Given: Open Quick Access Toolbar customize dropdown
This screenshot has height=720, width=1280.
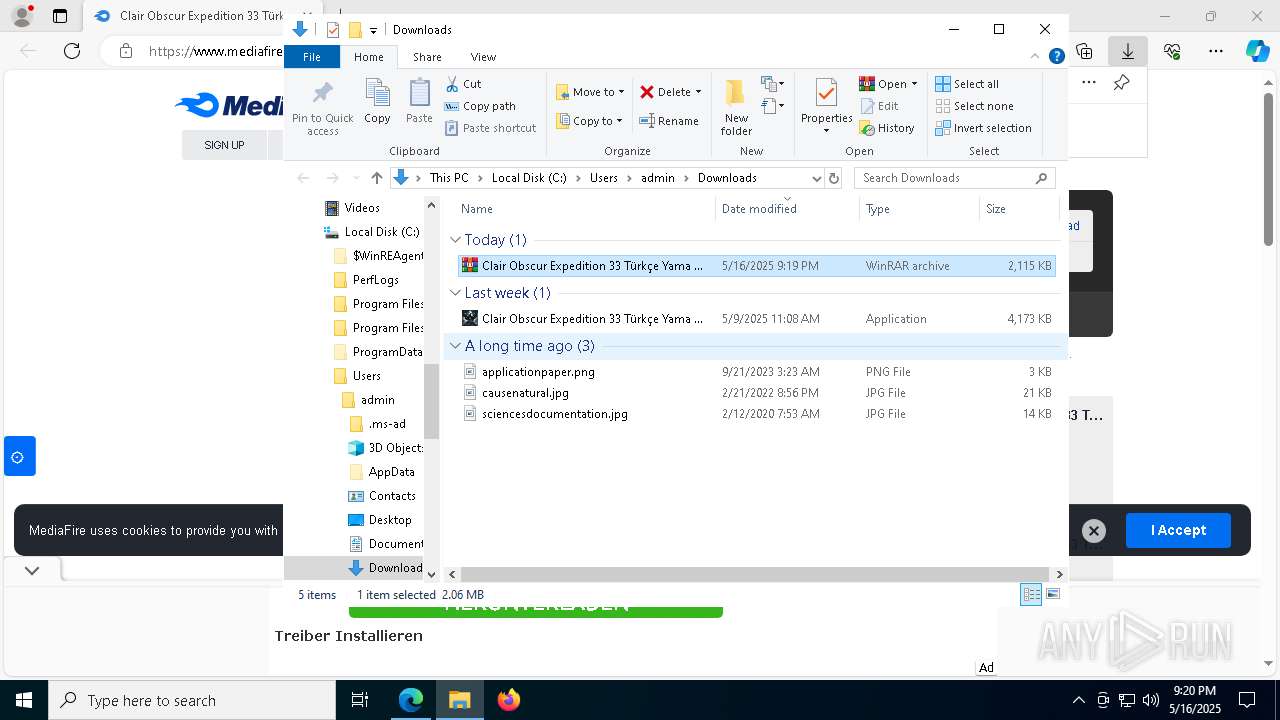Looking at the screenshot, I should click(x=373, y=30).
